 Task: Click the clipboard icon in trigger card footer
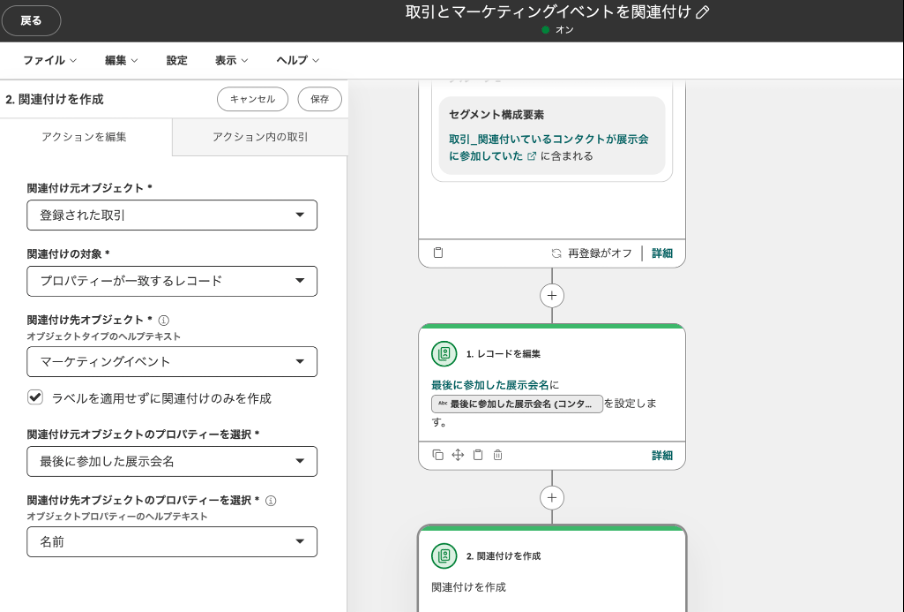(438, 252)
